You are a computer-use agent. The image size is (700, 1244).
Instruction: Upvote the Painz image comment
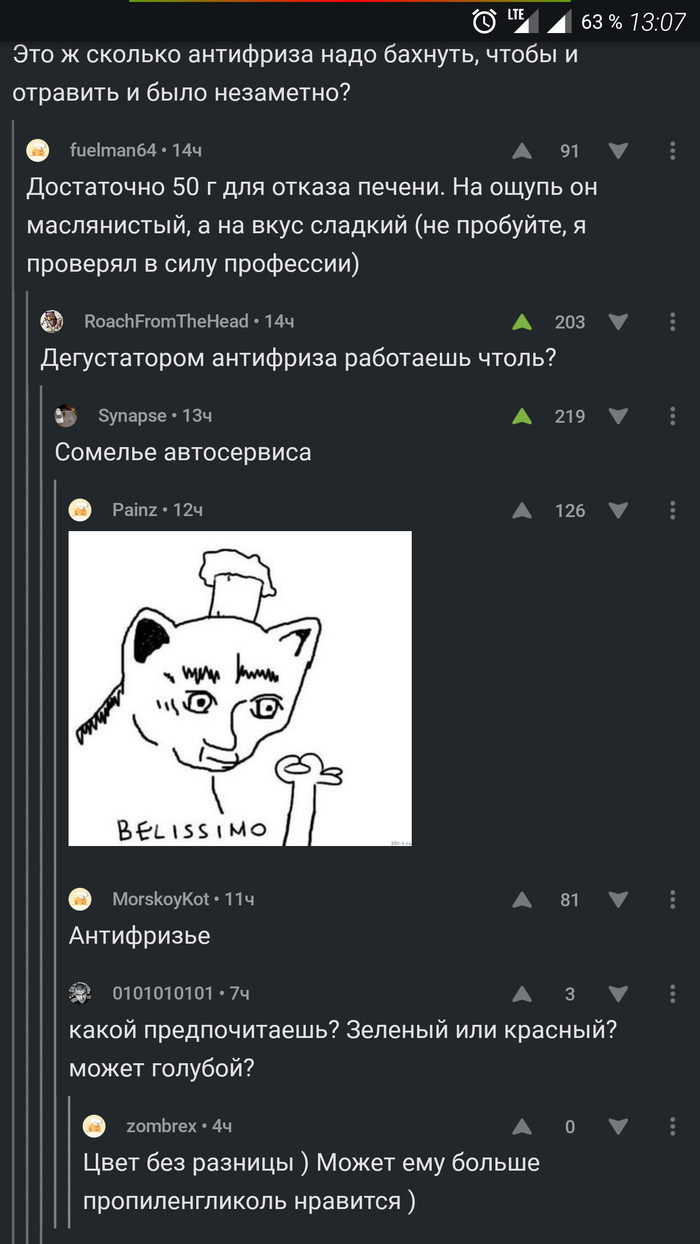point(522,511)
